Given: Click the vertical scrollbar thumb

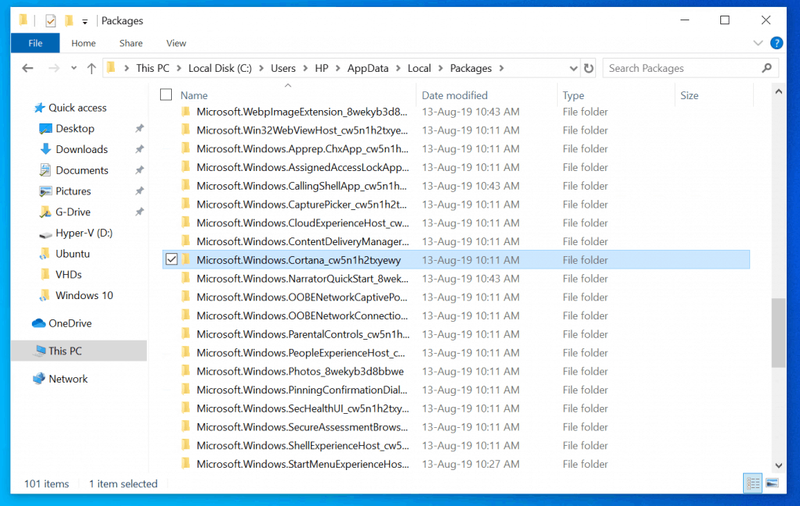Looking at the screenshot, I should point(779,333).
